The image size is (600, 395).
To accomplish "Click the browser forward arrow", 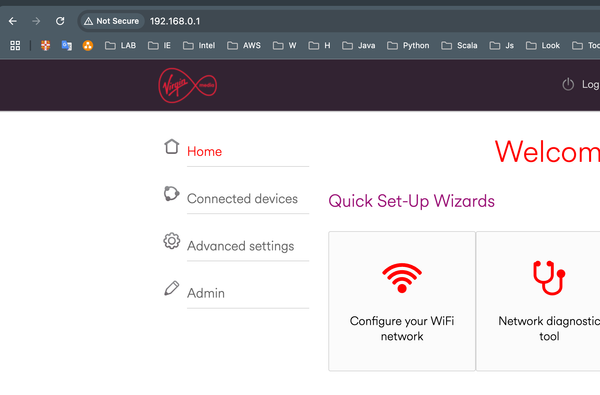I will pyautogui.click(x=36, y=21).
